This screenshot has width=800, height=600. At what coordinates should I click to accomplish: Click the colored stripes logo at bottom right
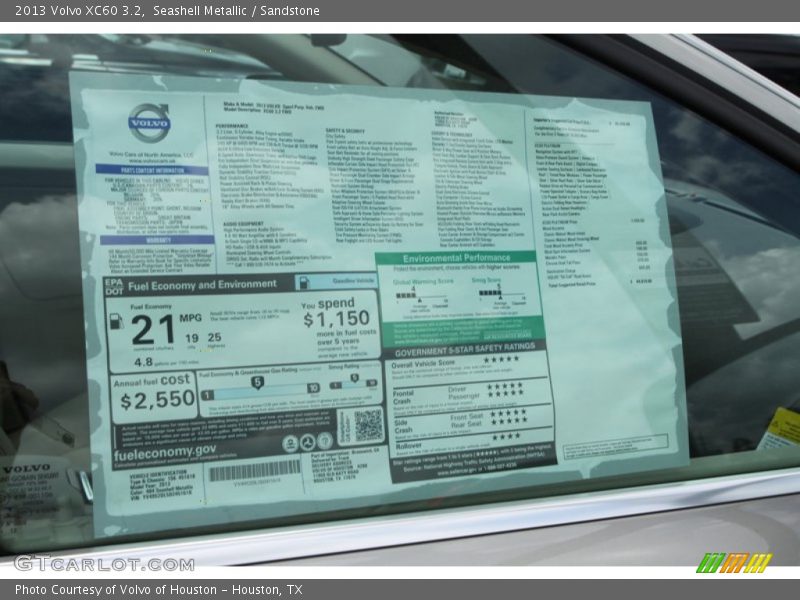coord(734,563)
